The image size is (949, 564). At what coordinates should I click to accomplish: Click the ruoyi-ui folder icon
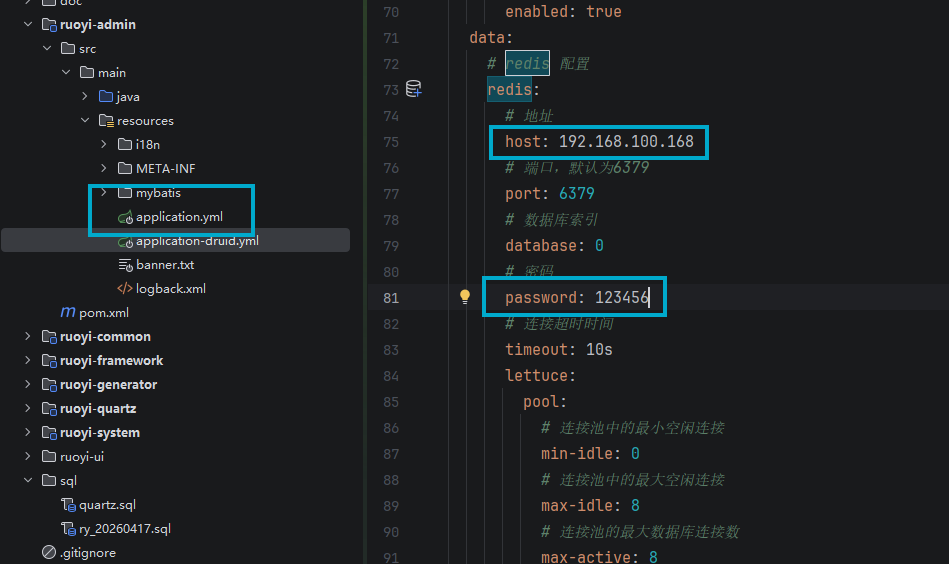point(49,456)
